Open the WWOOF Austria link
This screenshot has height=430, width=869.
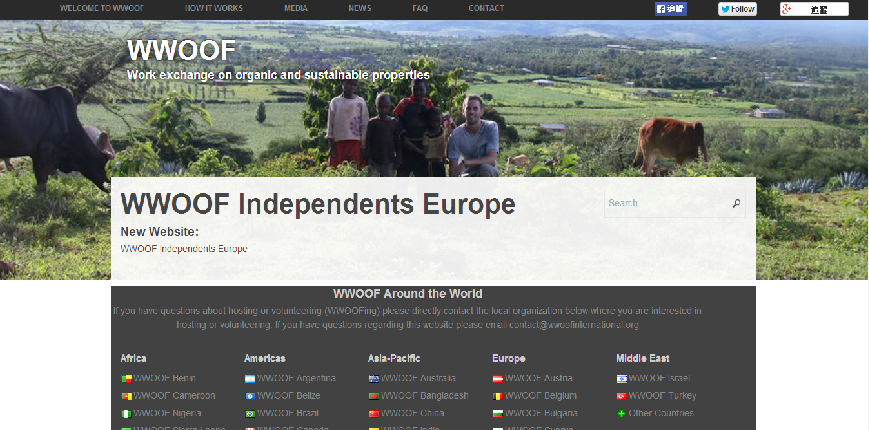pos(539,378)
